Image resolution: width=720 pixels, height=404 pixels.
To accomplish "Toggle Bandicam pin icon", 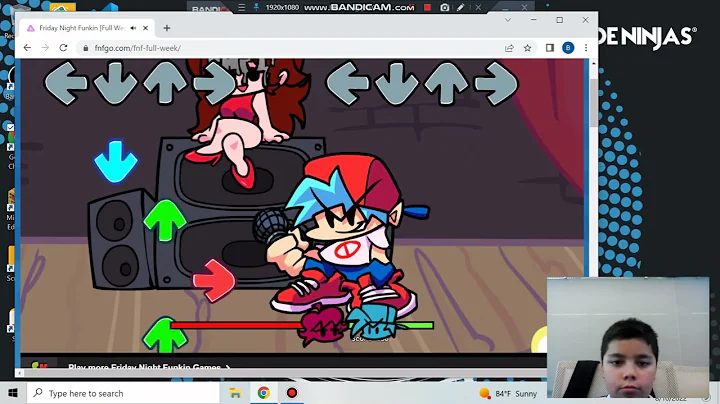I will (256, 7).
